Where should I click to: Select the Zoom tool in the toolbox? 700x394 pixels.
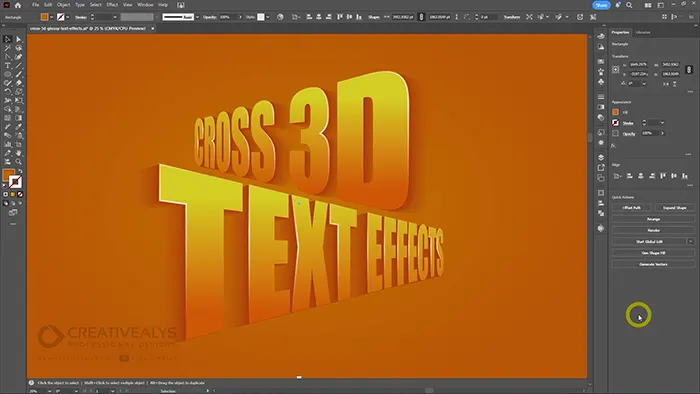(x=19, y=162)
